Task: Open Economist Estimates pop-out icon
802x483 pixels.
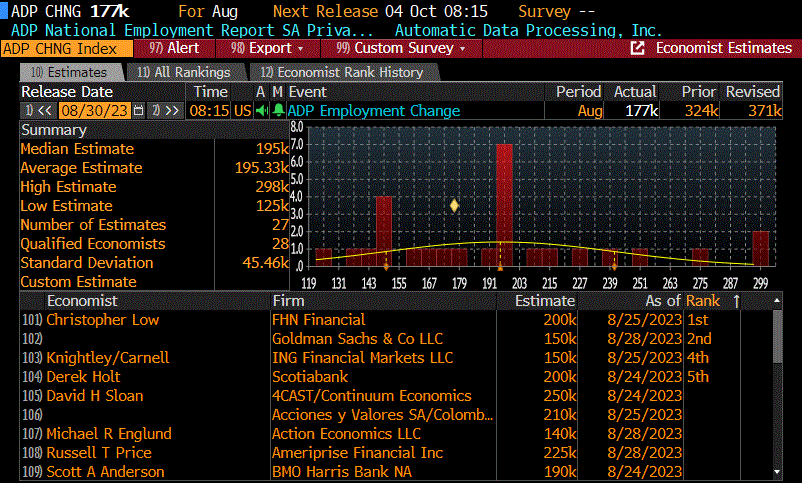Action: [637, 48]
